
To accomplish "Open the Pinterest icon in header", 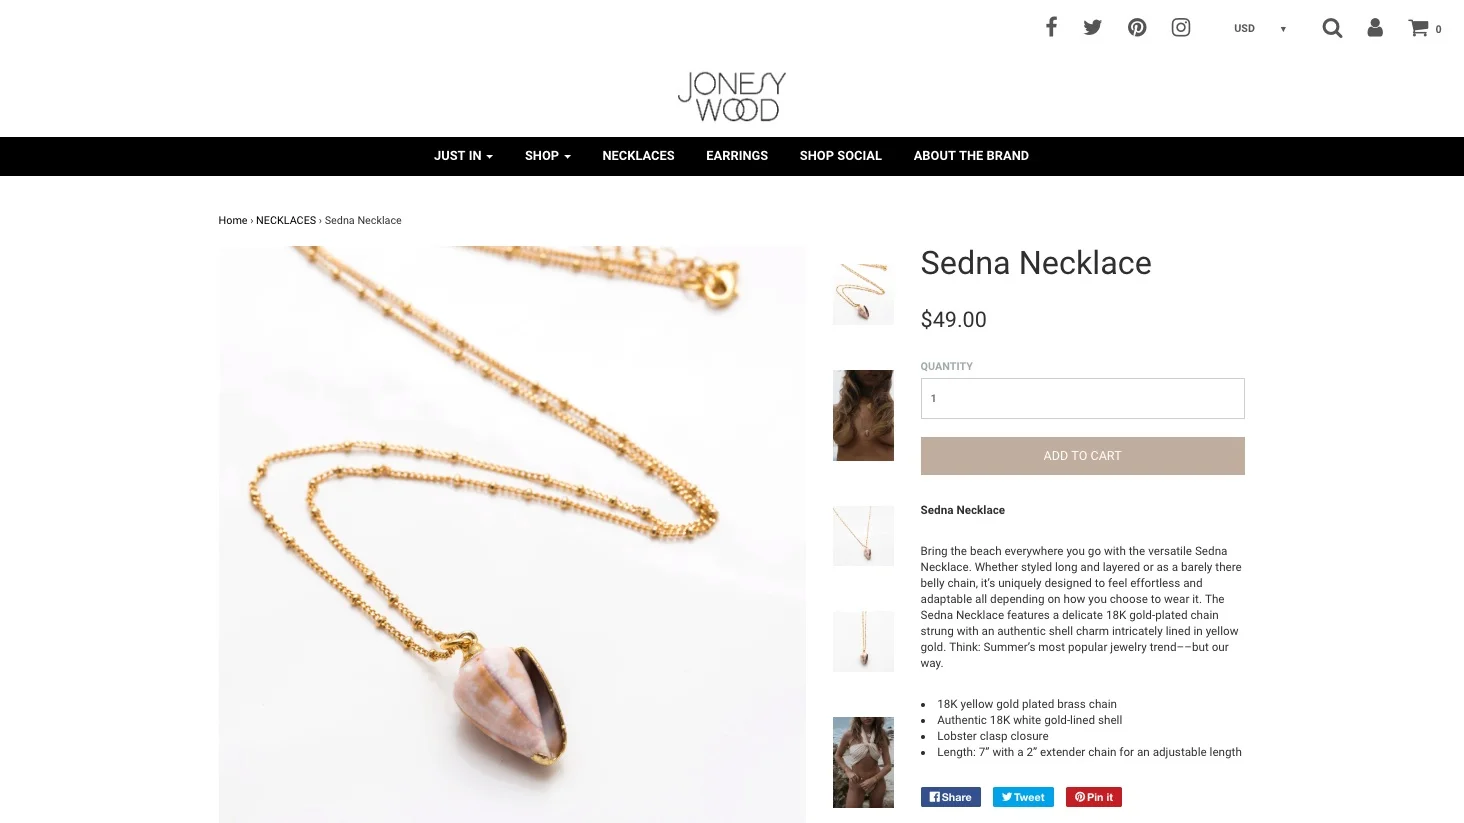I will [1137, 27].
